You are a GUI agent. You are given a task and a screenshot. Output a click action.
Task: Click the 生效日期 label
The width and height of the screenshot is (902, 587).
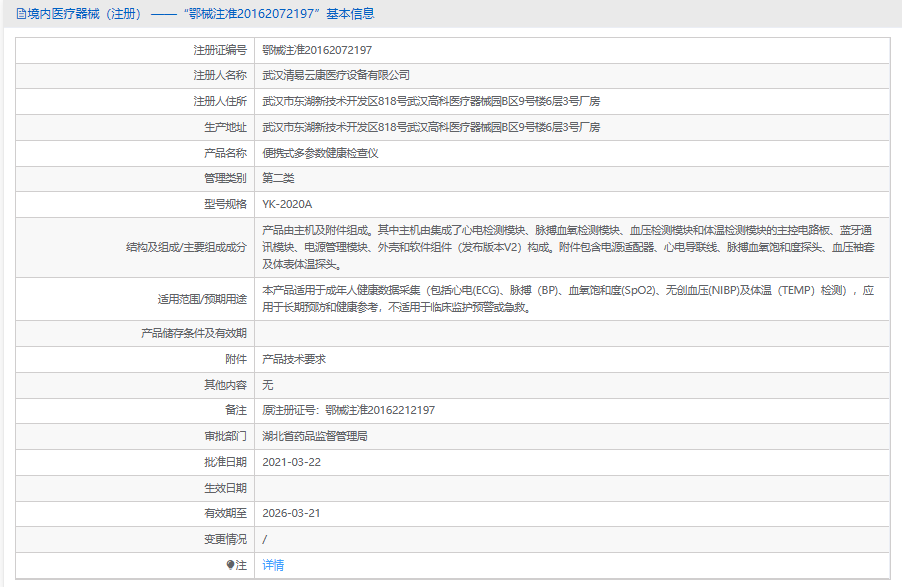[226, 488]
